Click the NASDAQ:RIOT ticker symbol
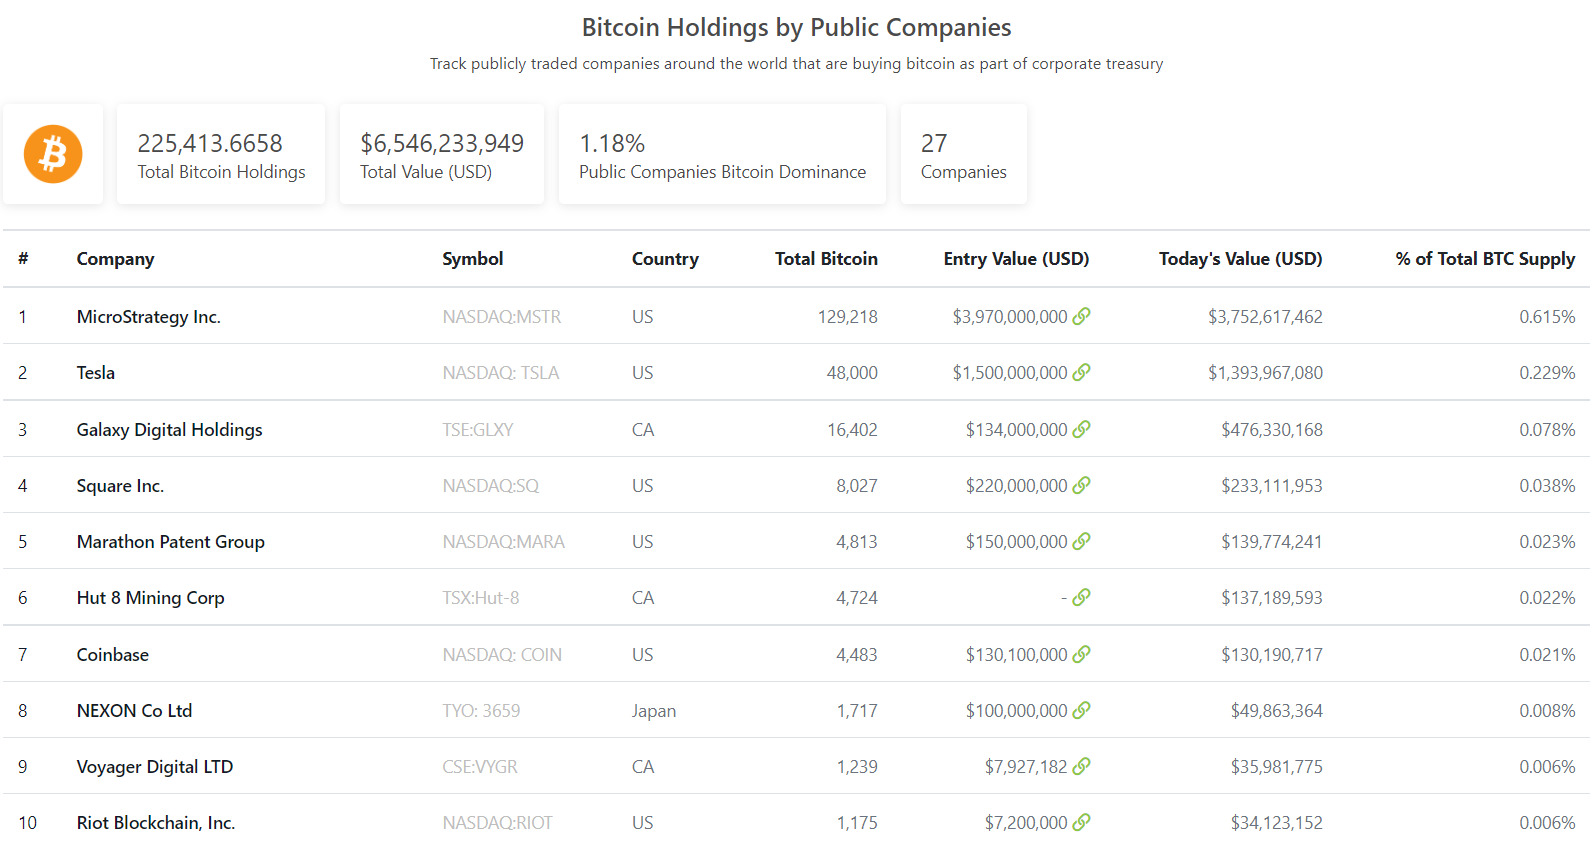This screenshot has width=1596, height=848. click(497, 823)
